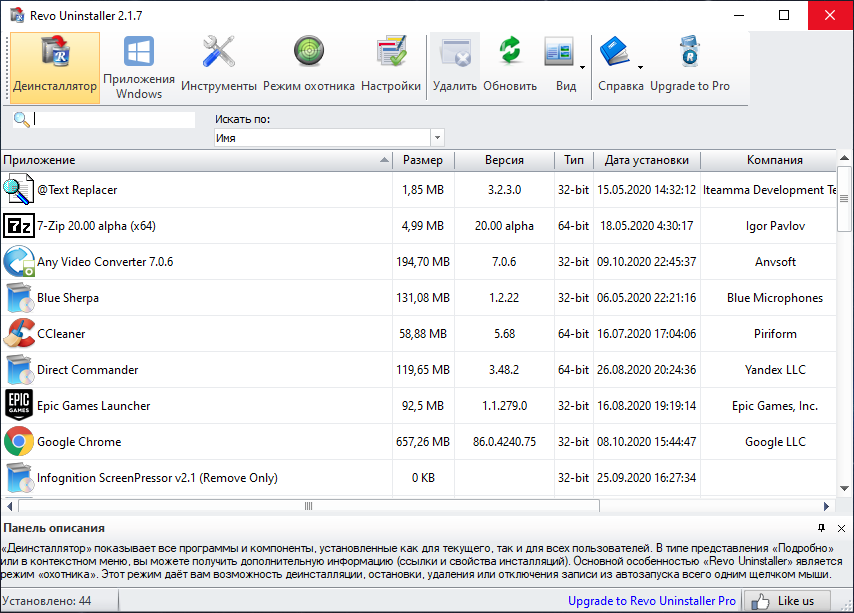Click the Like us button
854x613 pixels.
pos(787,601)
